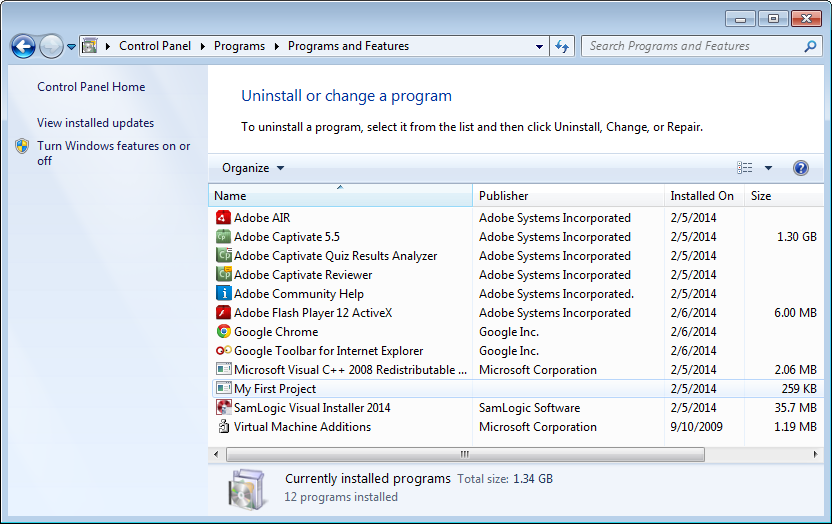
Task: Click the Adobe Captivate Reviewer icon
Action: tap(223, 275)
